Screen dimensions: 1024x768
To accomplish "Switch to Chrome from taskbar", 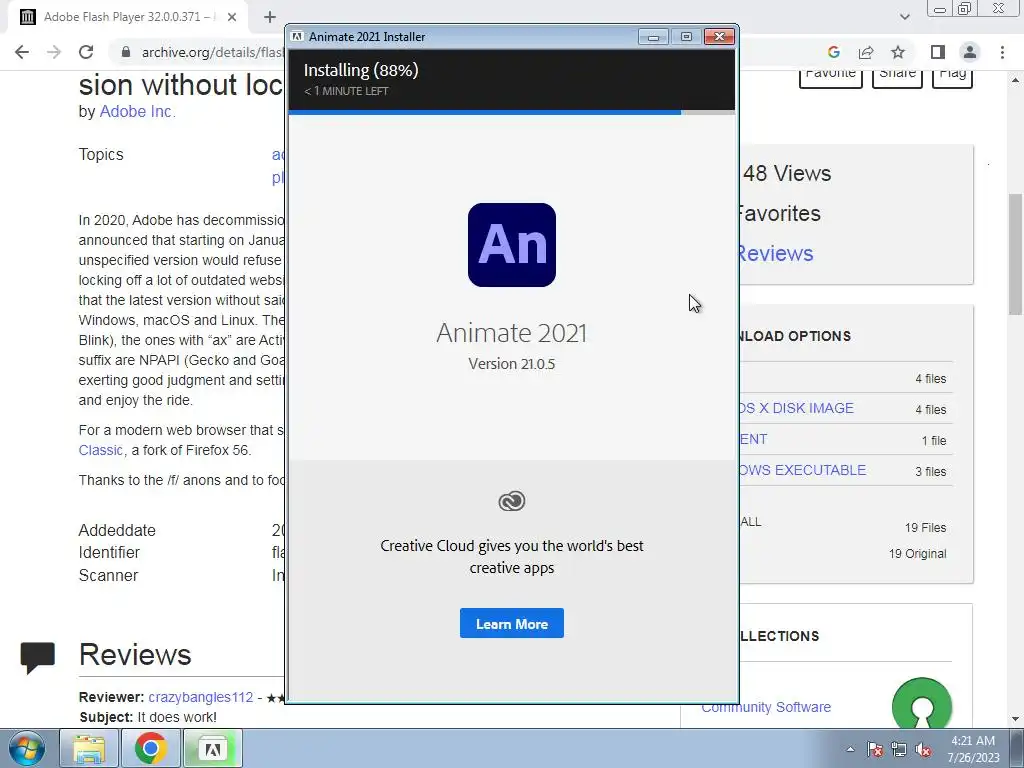I will [150, 748].
